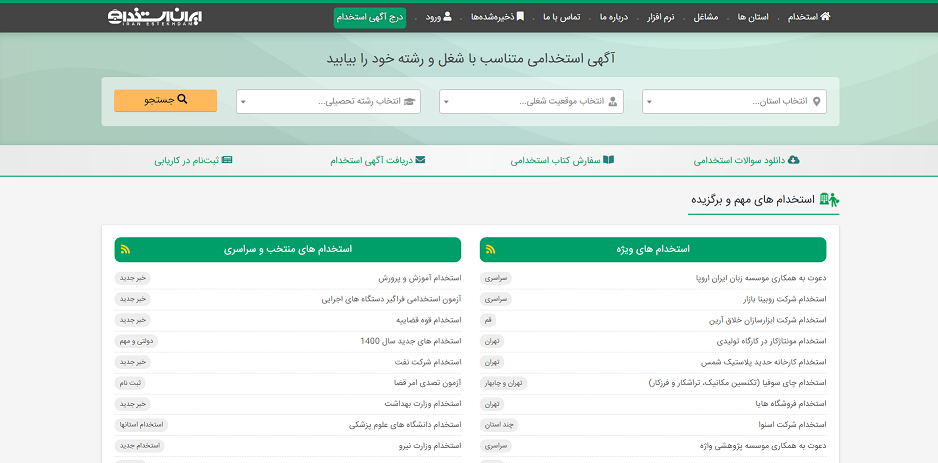Click the open book icon for کتاب استخدامی

point(608,160)
